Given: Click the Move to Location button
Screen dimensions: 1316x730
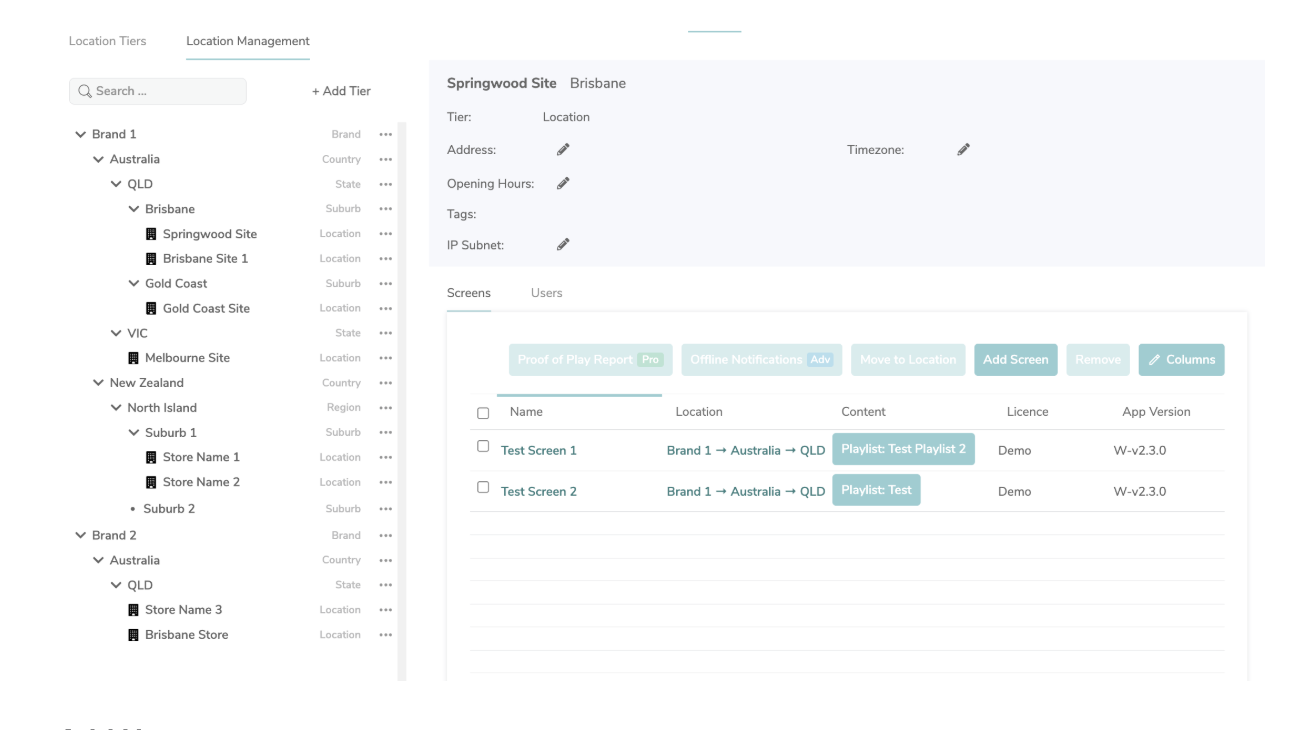Looking at the screenshot, I should click(908, 360).
